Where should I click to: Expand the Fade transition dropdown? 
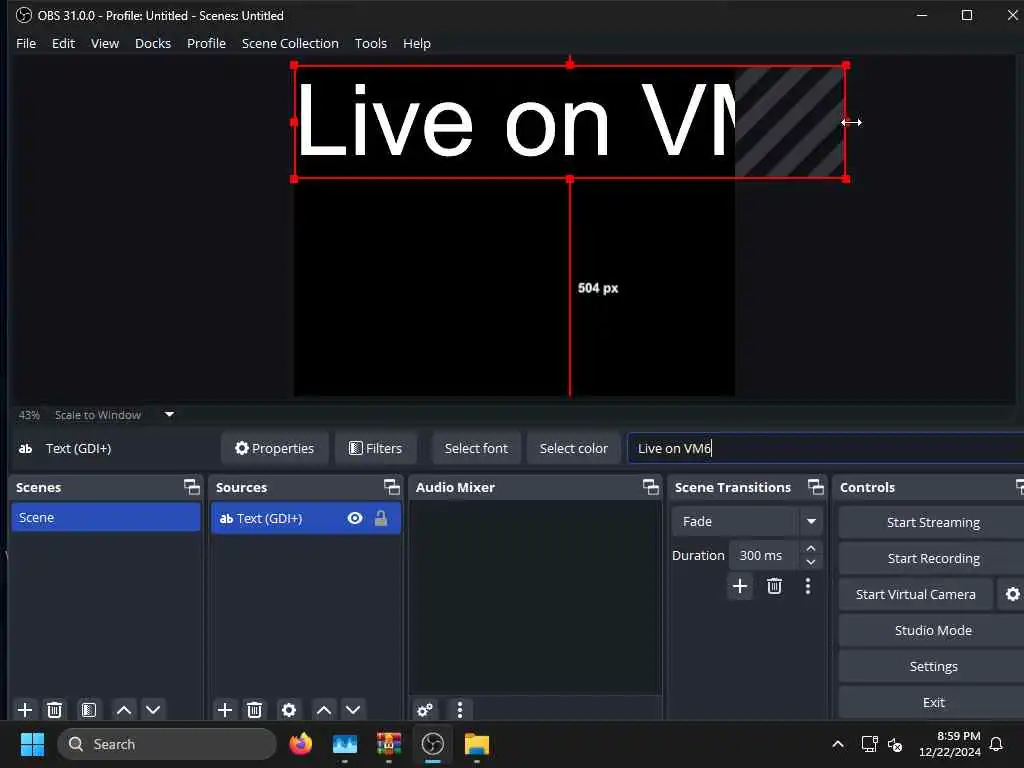pos(811,522)
